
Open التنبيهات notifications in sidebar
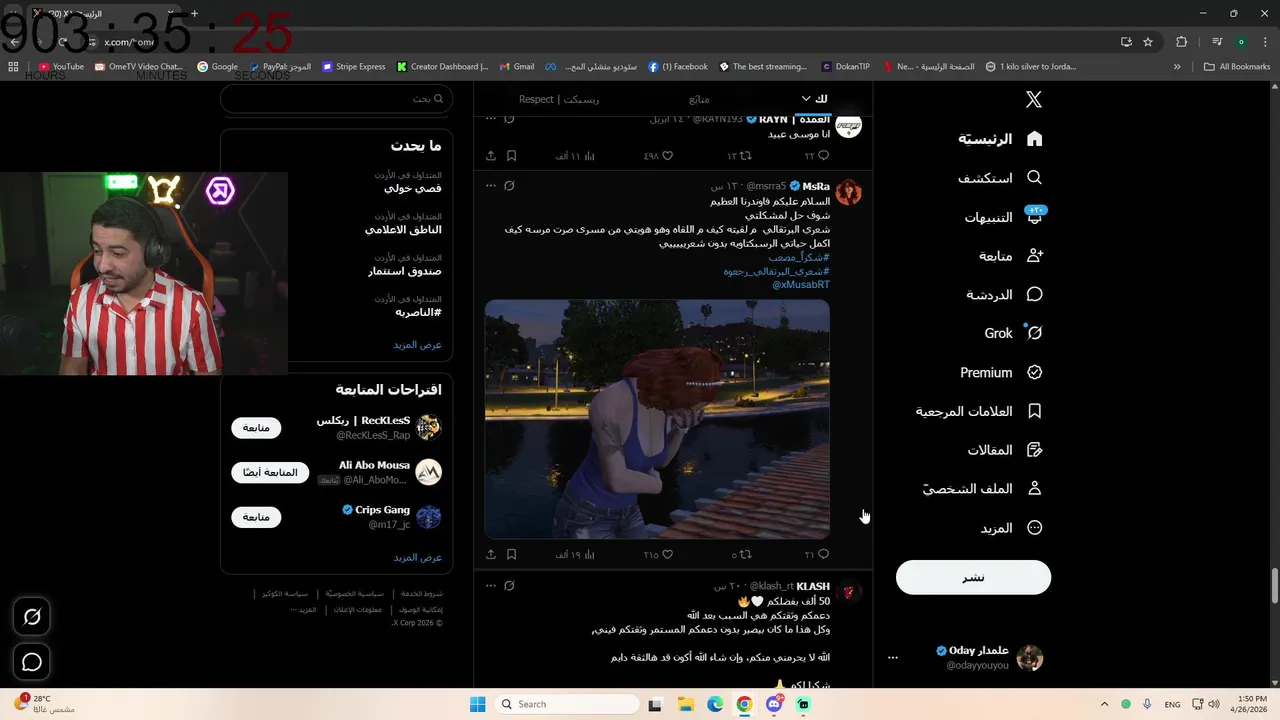[x=1003, y=217]
